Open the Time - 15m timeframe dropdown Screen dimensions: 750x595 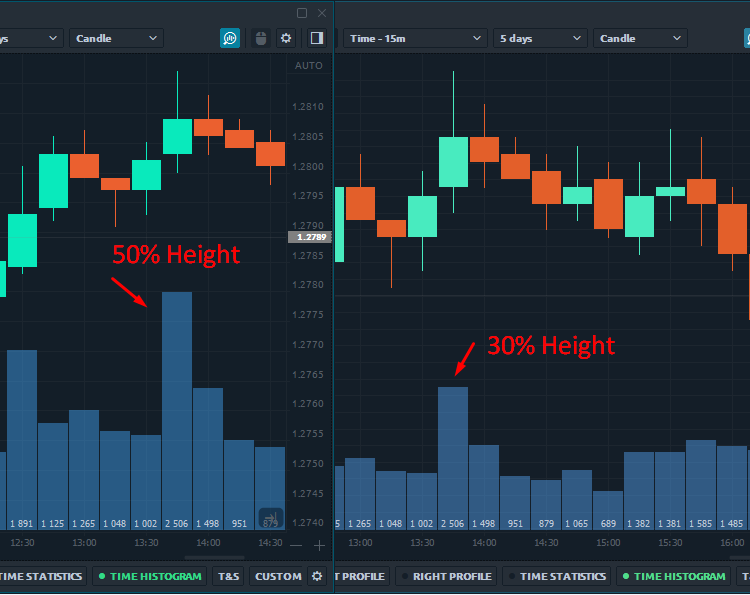[415, 38]
